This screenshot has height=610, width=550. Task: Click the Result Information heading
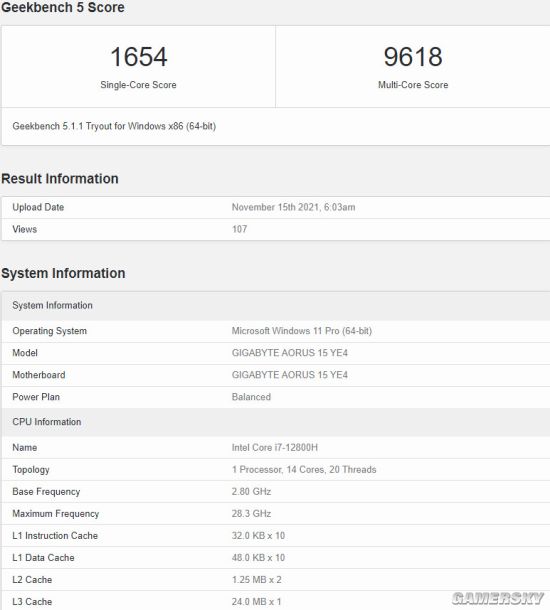pos(60,179)
